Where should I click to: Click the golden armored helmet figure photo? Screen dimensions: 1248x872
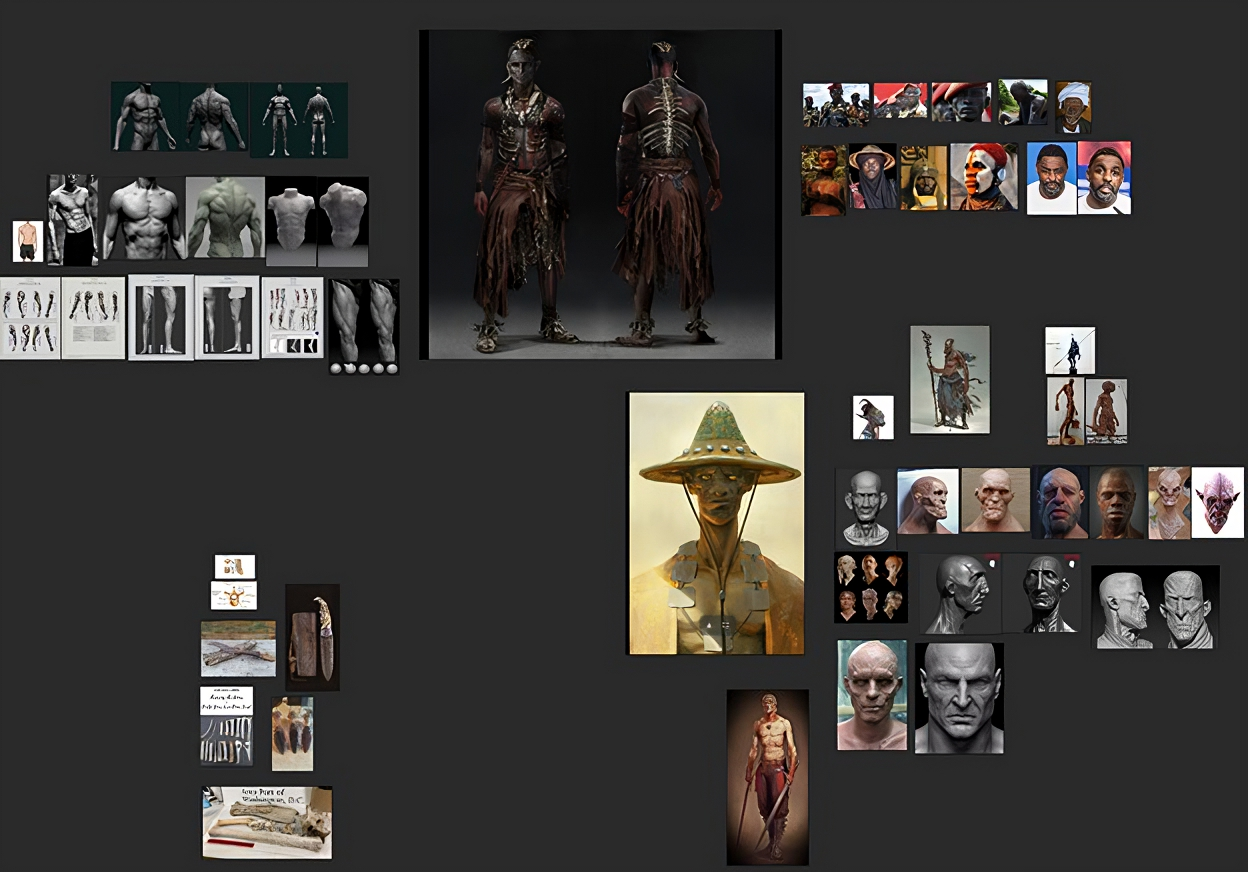[x=923, y=177]
